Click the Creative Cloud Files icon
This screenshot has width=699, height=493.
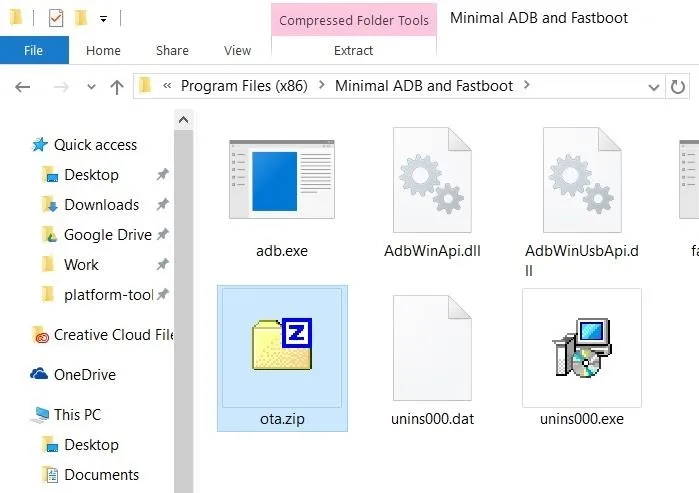click(40, 335)
